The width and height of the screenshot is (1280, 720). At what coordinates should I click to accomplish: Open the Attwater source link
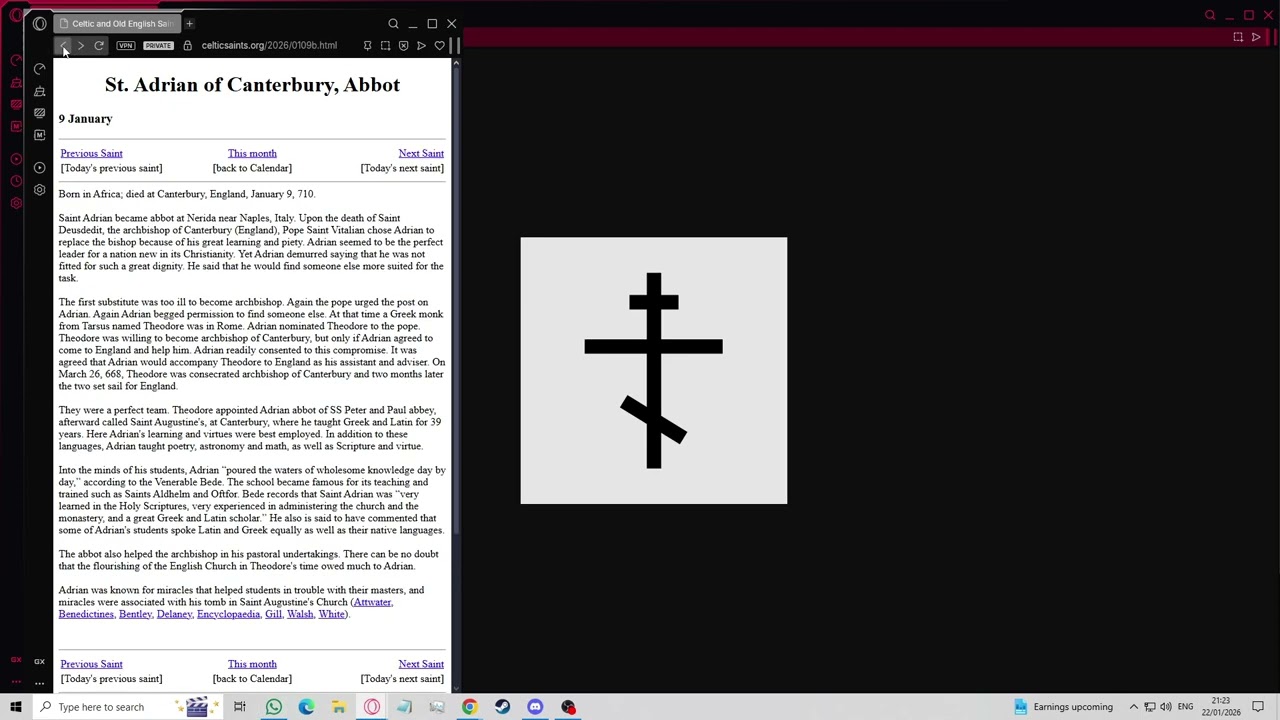pos(372,602)
